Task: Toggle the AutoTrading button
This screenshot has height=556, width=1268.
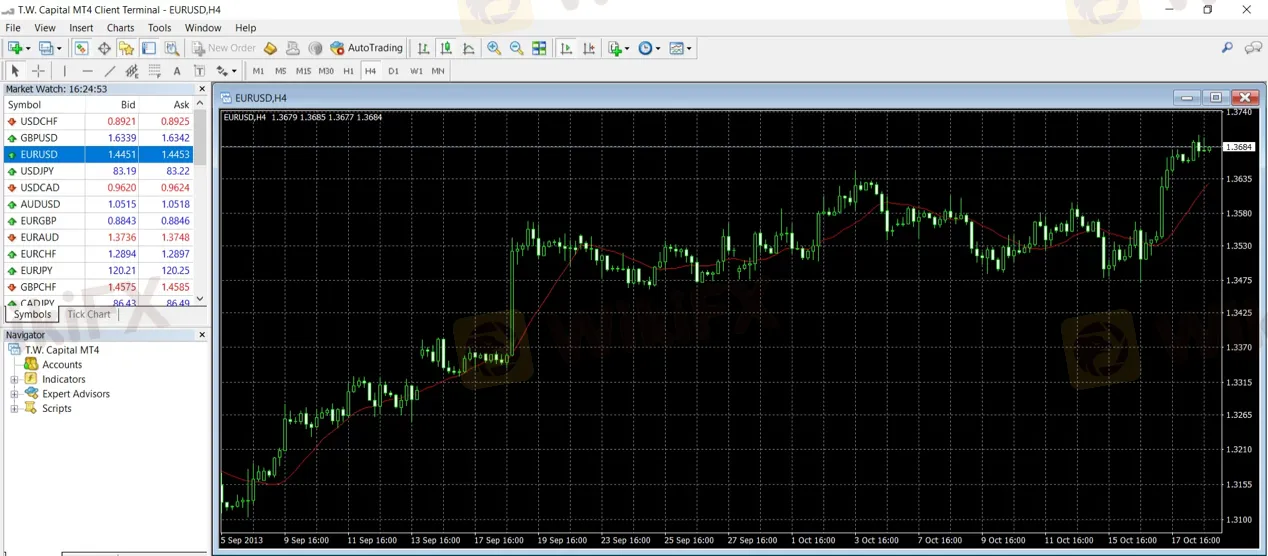Action: pos(366,48)
